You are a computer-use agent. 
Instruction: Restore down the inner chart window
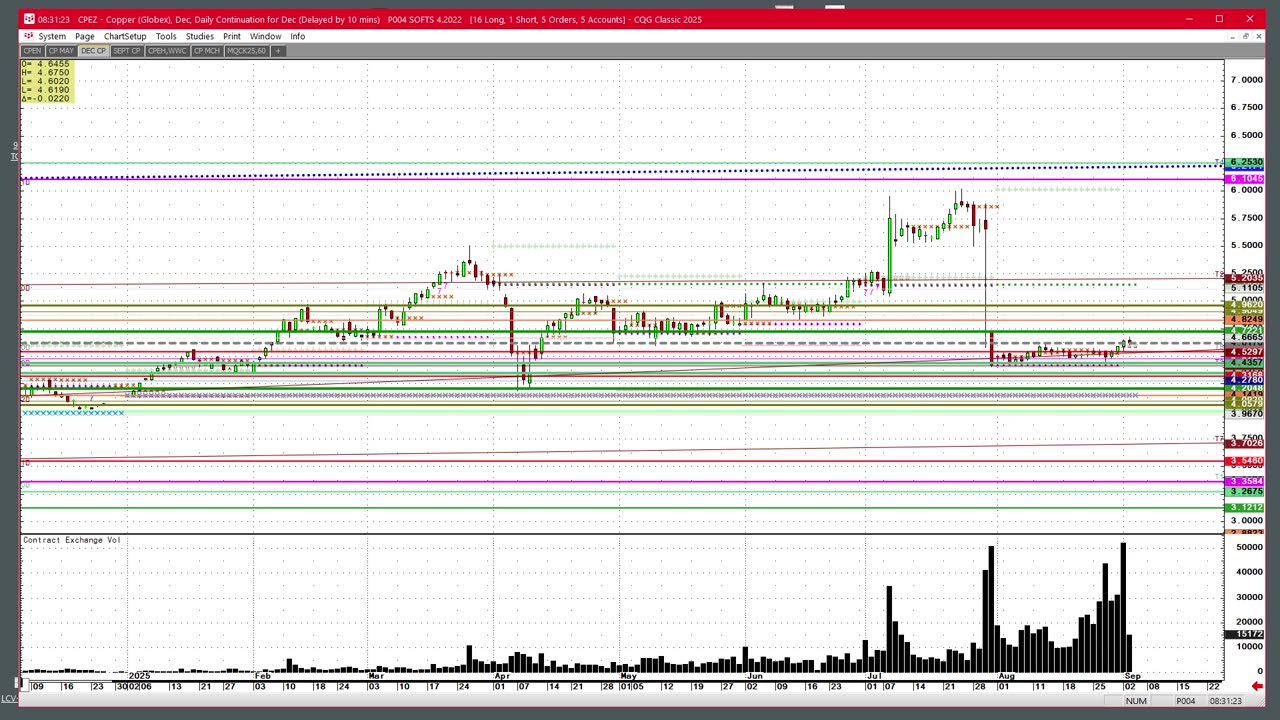[x=1245, y=36]
